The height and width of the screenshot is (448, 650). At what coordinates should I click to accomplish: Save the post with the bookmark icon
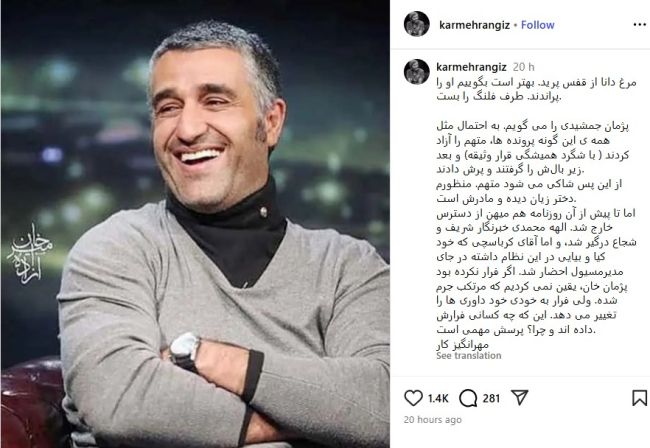(x=639, y=398)
